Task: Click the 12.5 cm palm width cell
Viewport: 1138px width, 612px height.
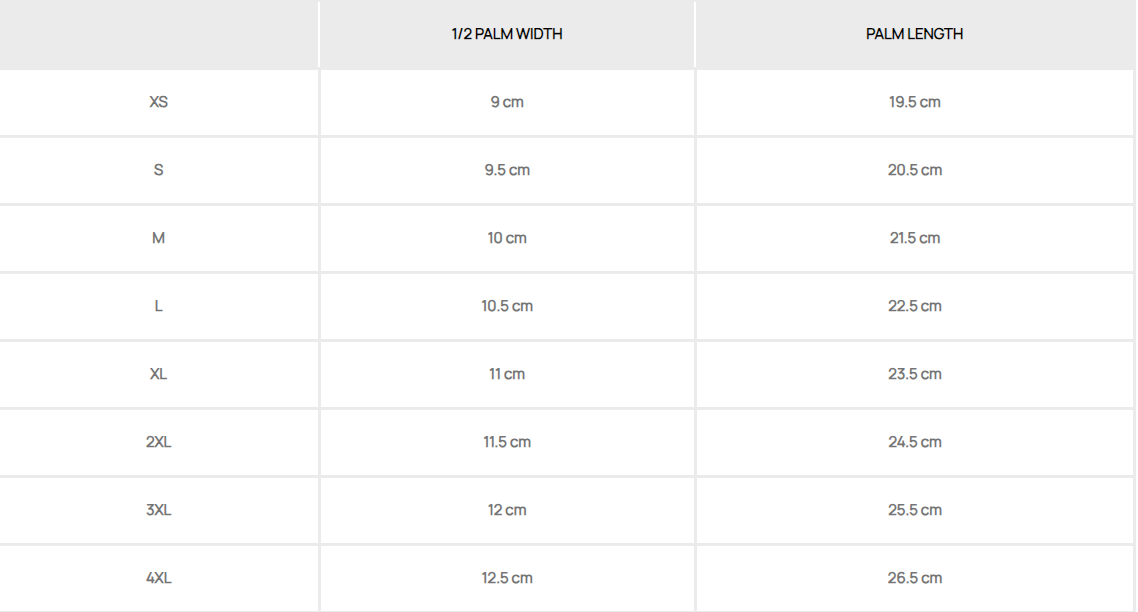Action: click(507, 578)
